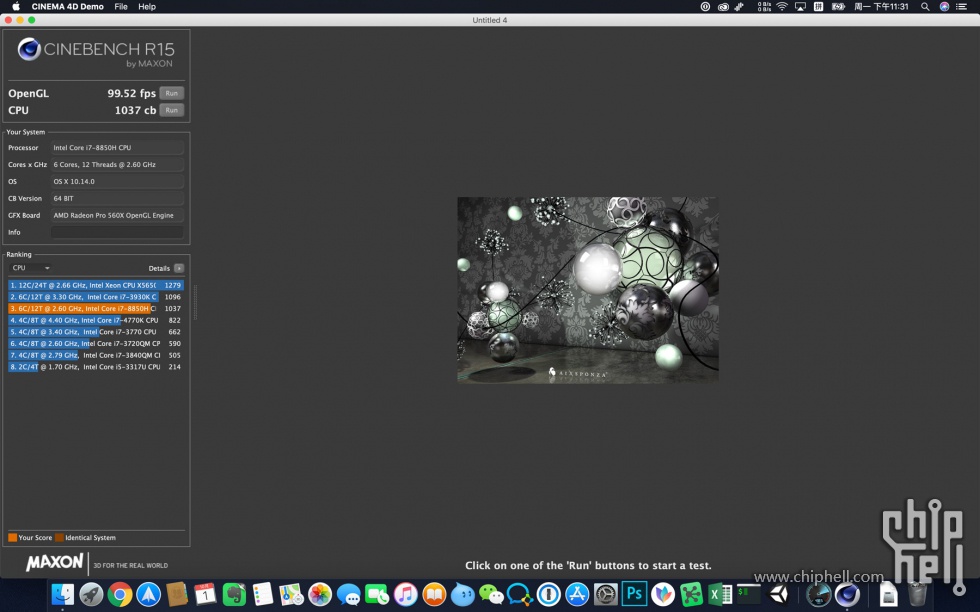Open battery status menu
980x612 pixels.
pos(838,6)
